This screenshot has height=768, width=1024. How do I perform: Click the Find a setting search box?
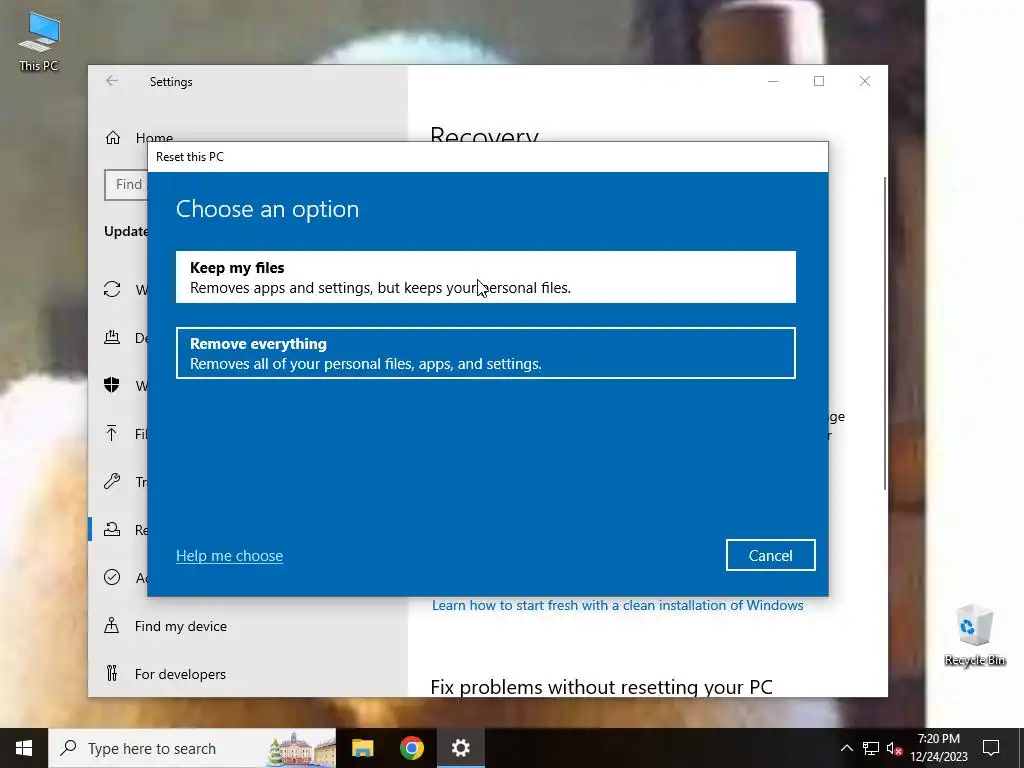click(126, 184)
